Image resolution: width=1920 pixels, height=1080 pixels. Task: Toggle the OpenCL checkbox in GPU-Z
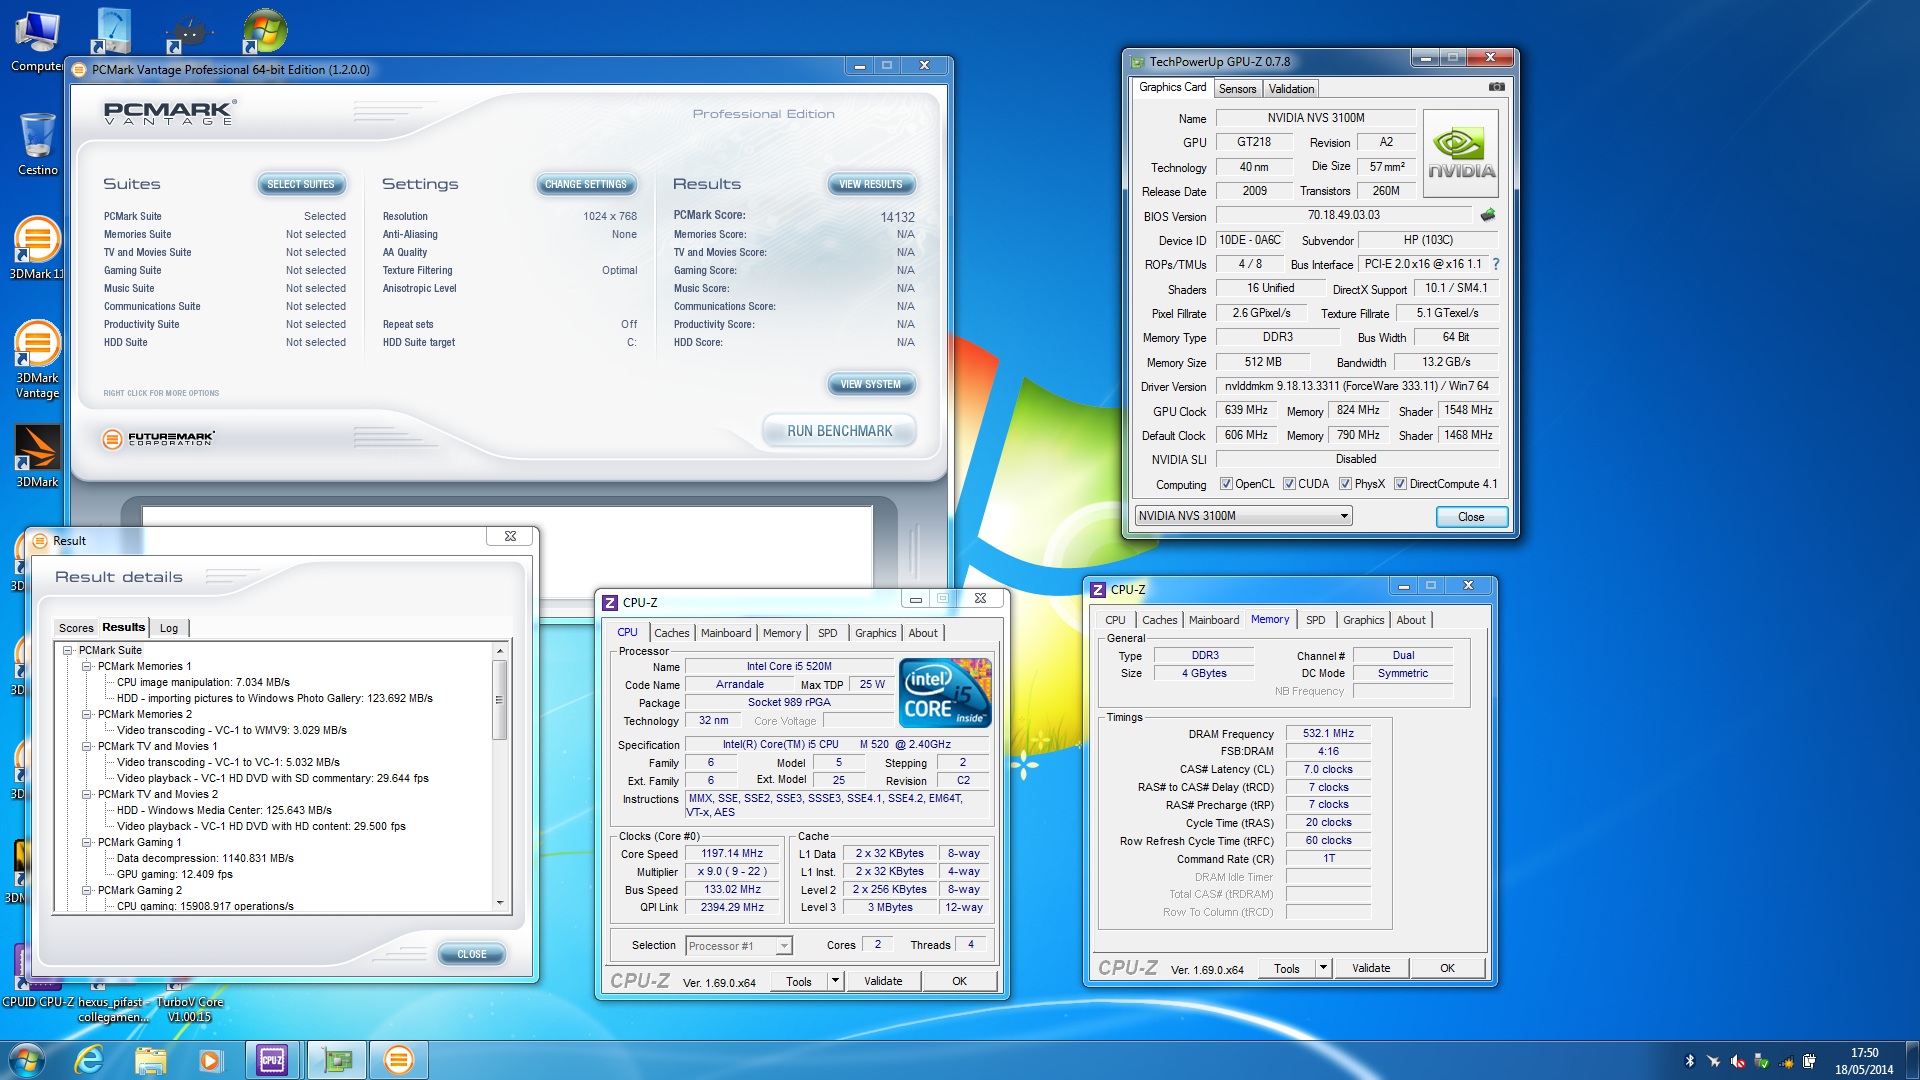(1226, 484)
